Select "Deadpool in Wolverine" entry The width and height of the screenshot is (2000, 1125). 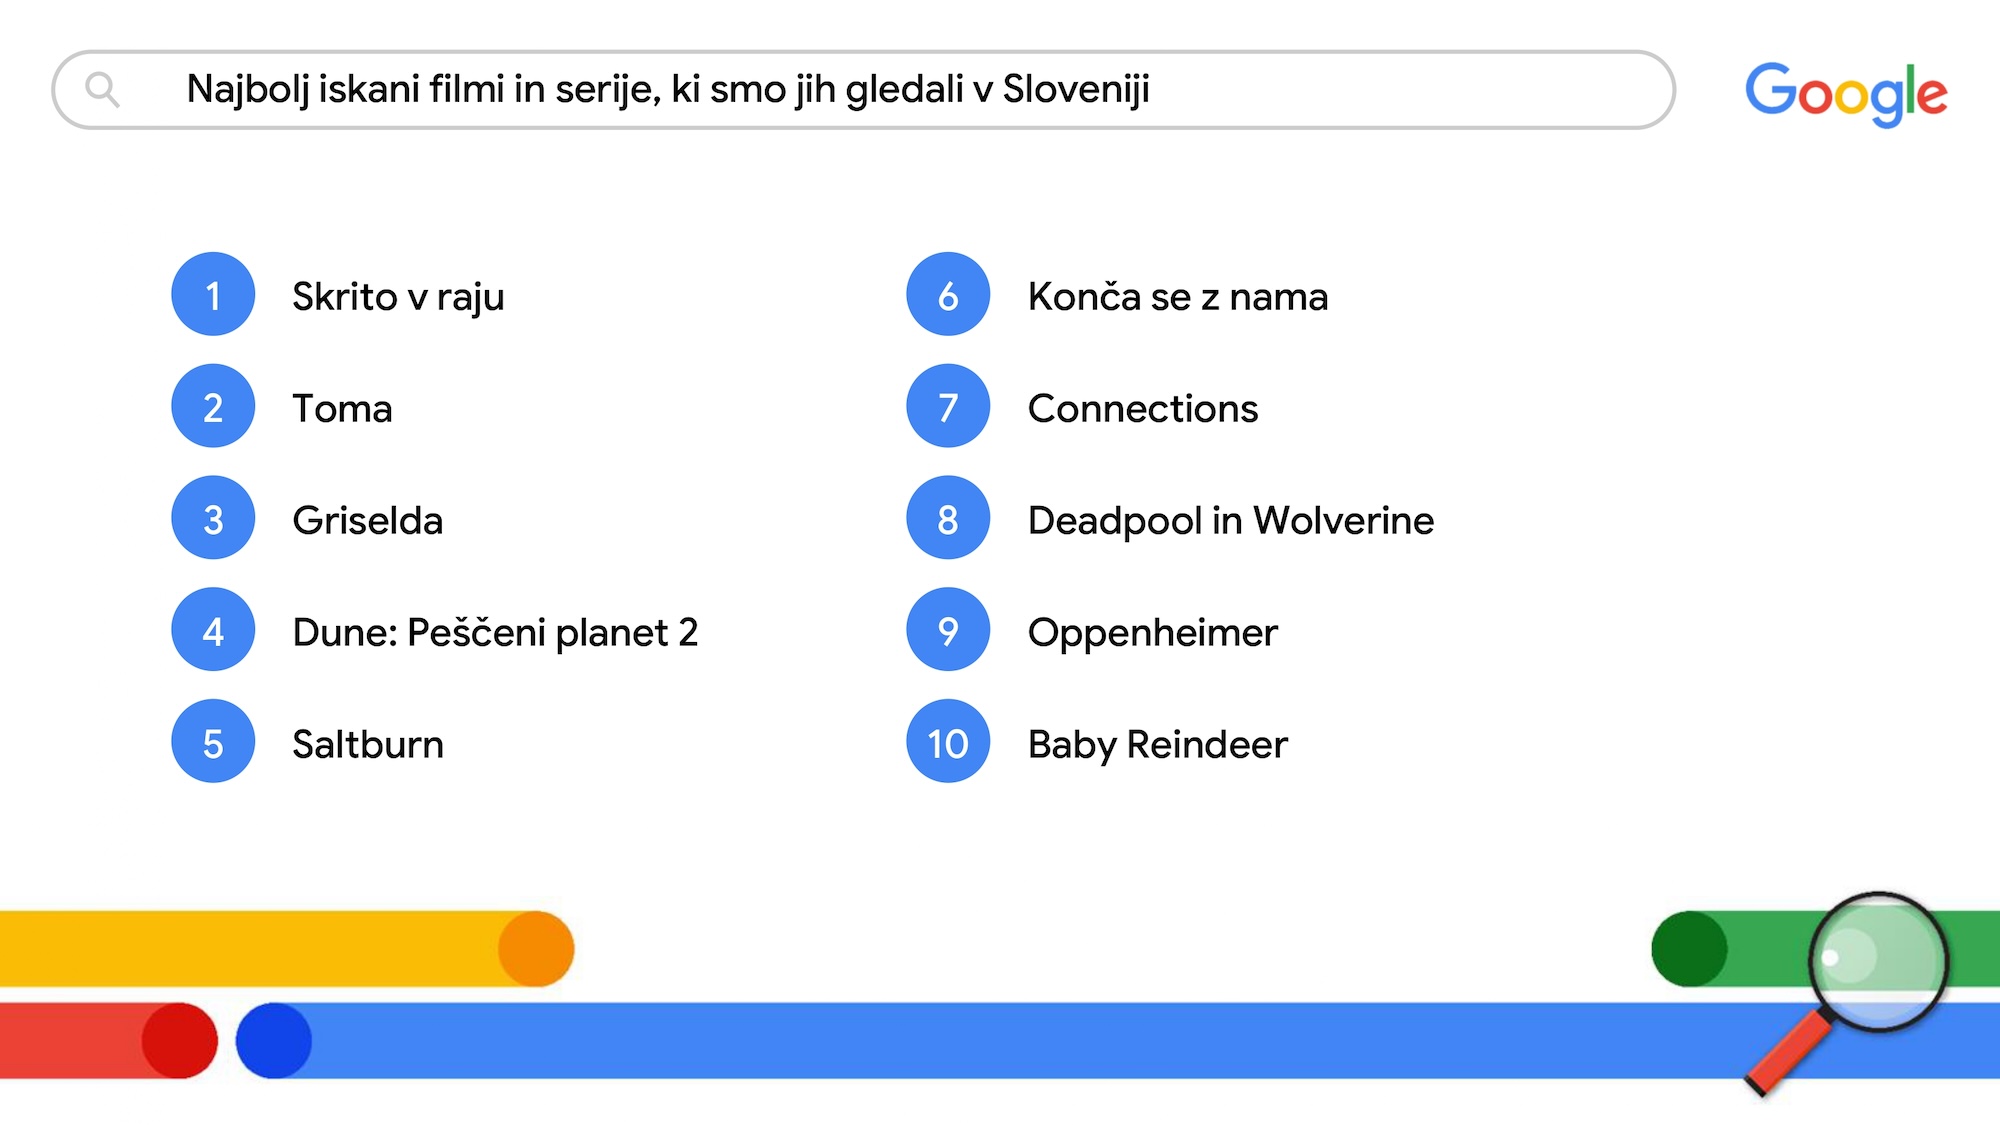[x=1230, y=521]
